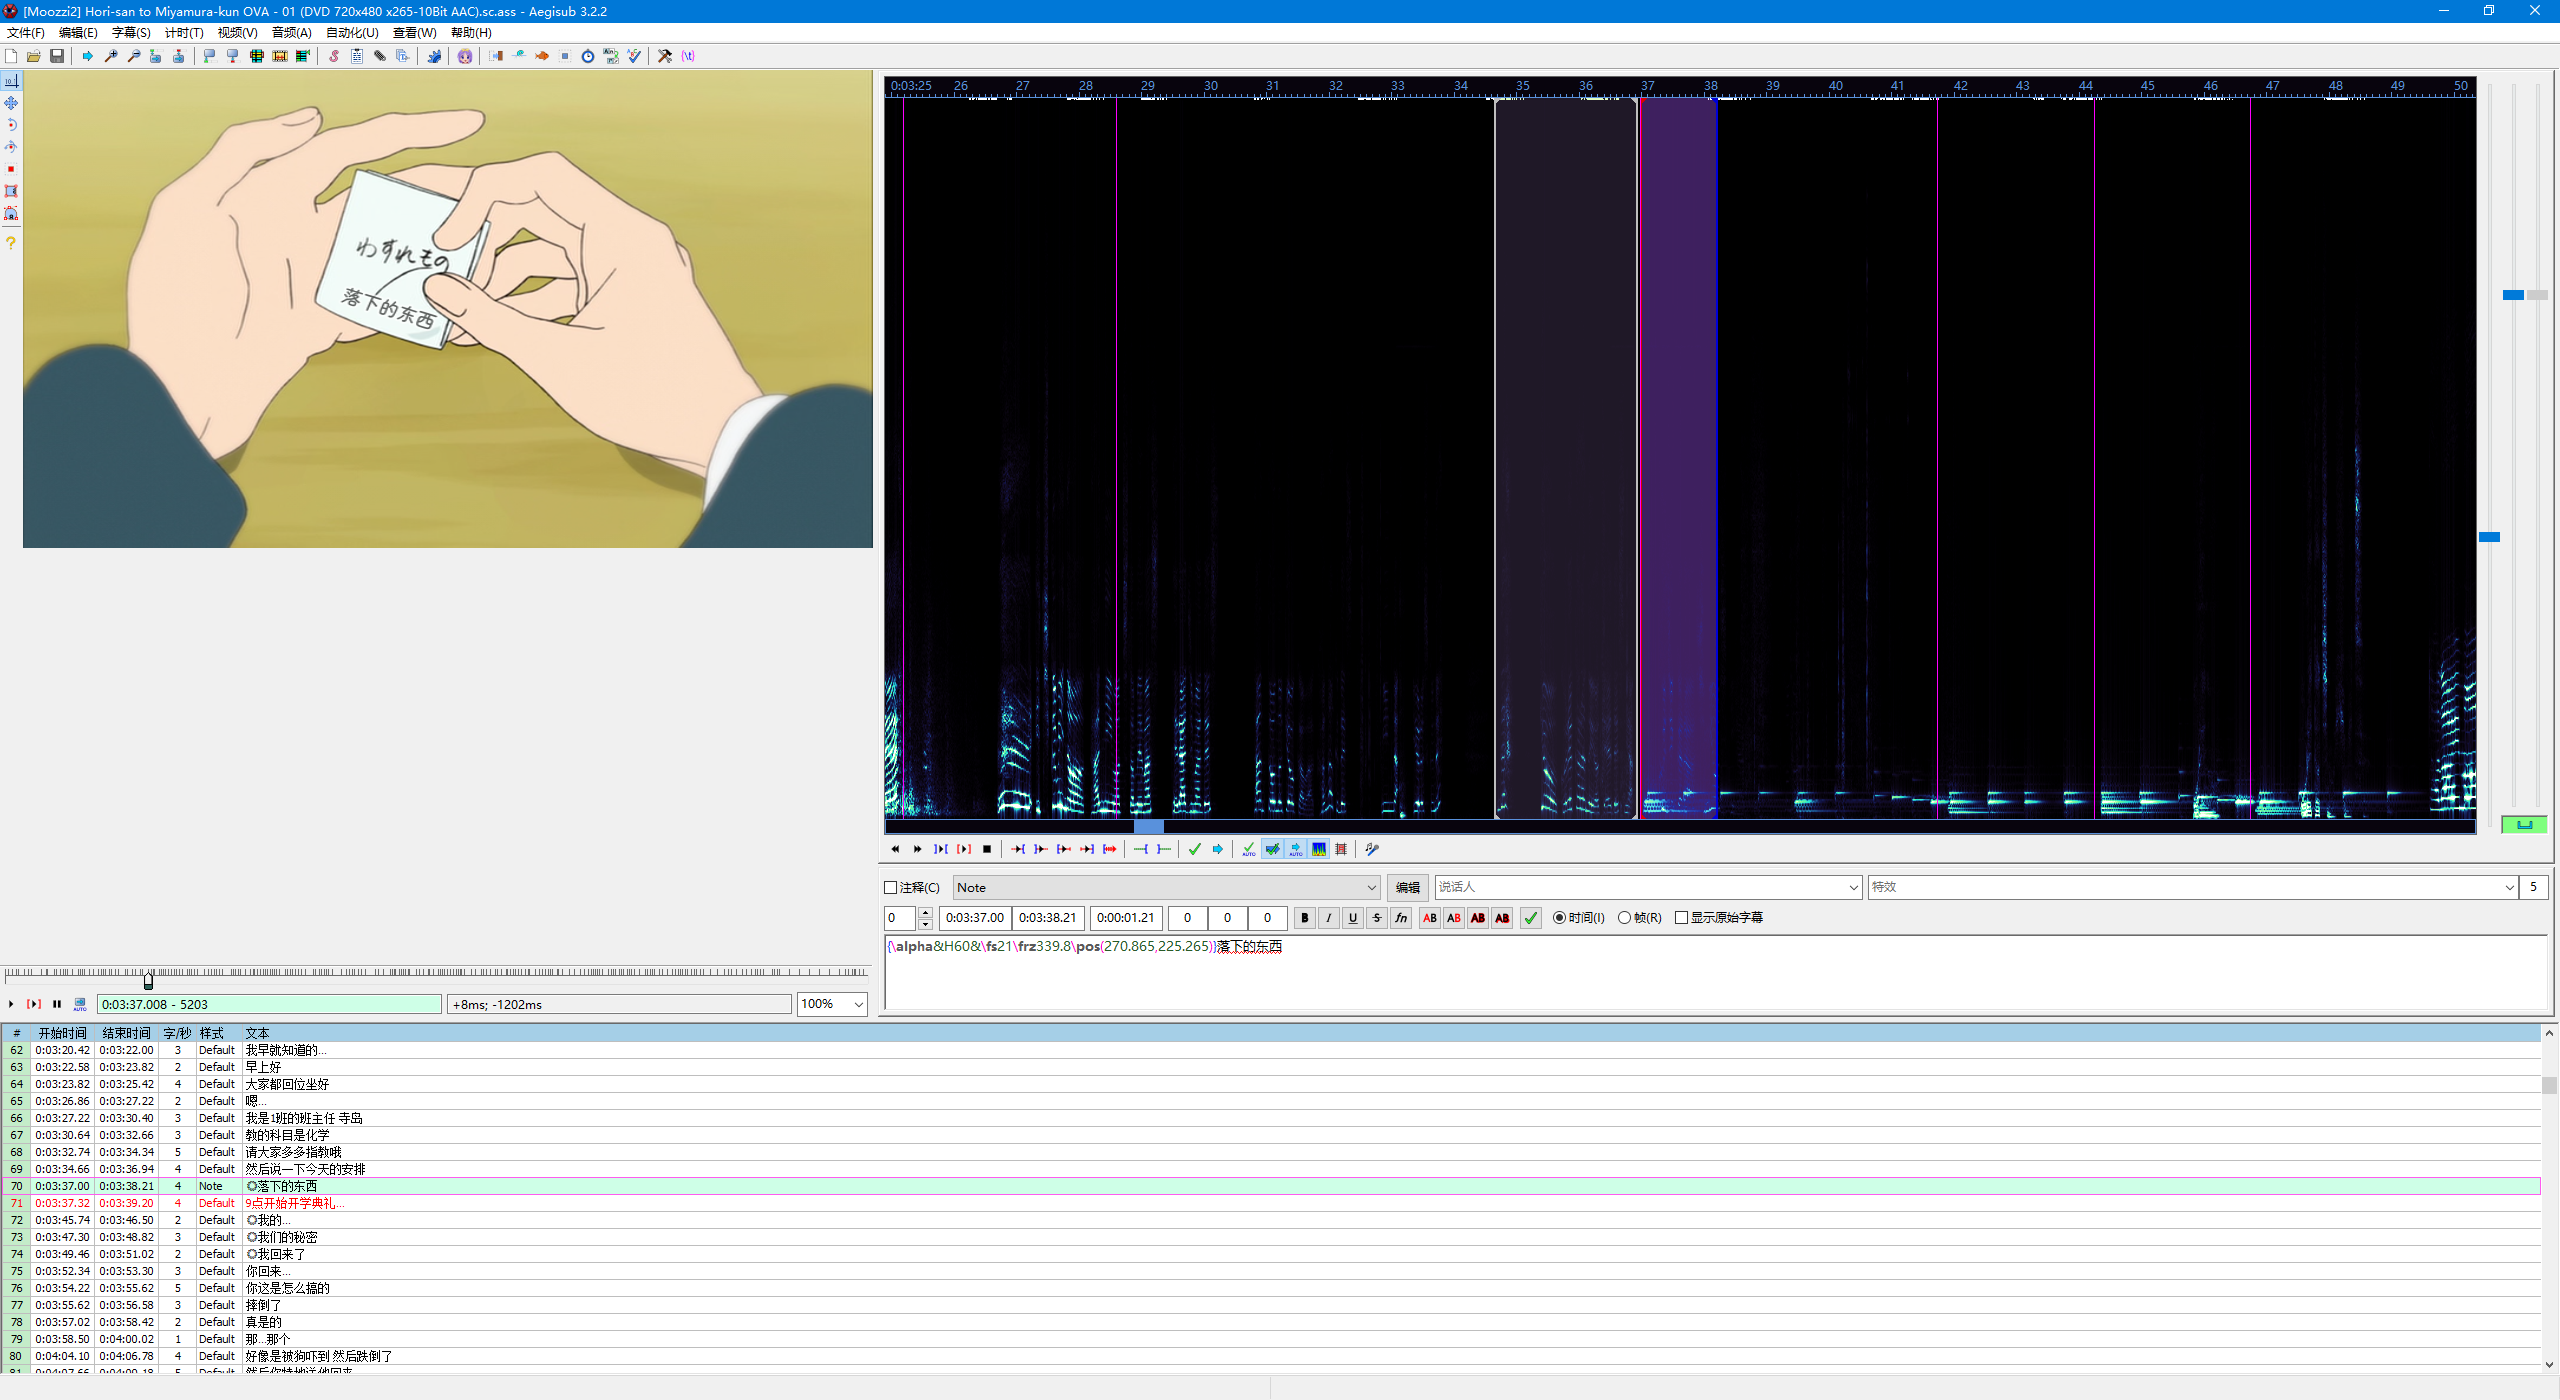2560x1400 pixels.
Task: Open the ASSDraw anime girl face icon
Action: click(x=465, y=56)
